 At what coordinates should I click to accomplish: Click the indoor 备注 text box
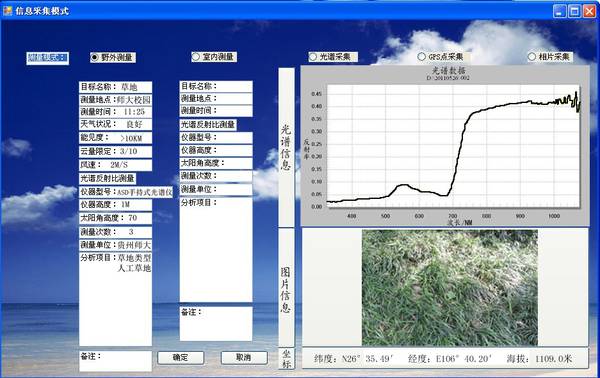pos(216,324)
